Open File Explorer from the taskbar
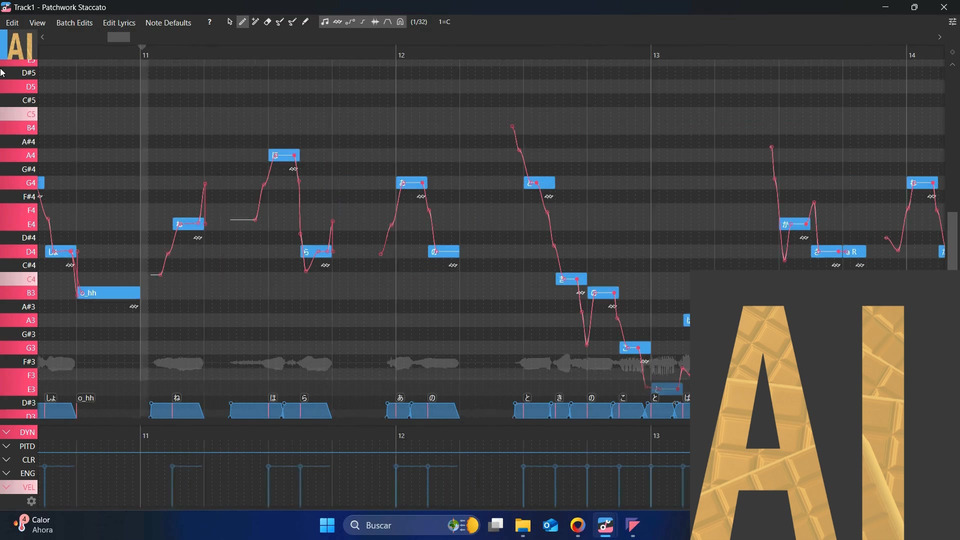 [x=522, y=525]
